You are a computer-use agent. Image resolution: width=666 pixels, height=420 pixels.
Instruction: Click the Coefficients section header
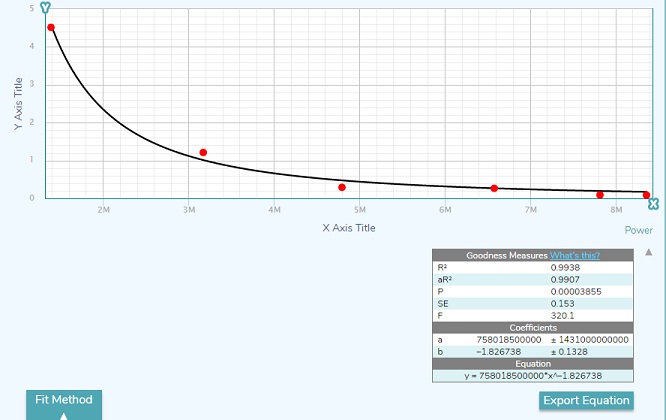[x=533, y=328]
